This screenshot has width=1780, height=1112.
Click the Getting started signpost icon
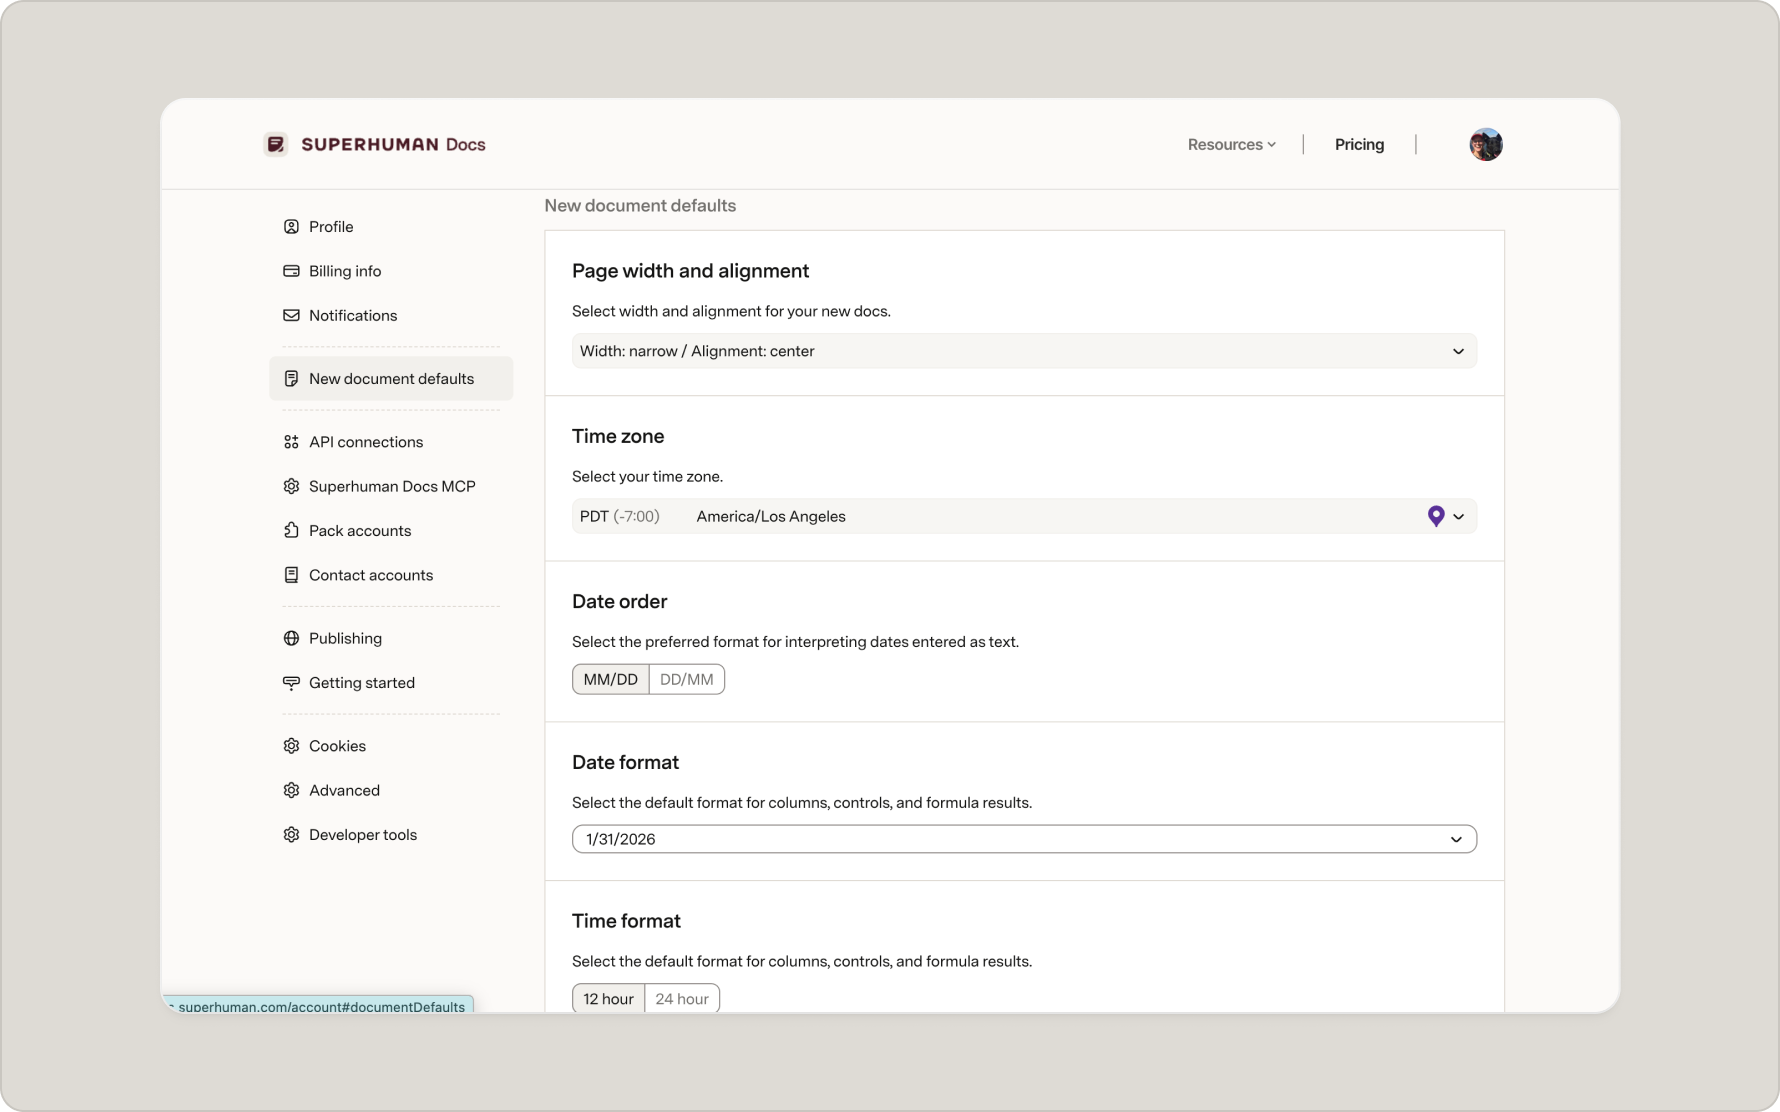click(x=291, y=683)
